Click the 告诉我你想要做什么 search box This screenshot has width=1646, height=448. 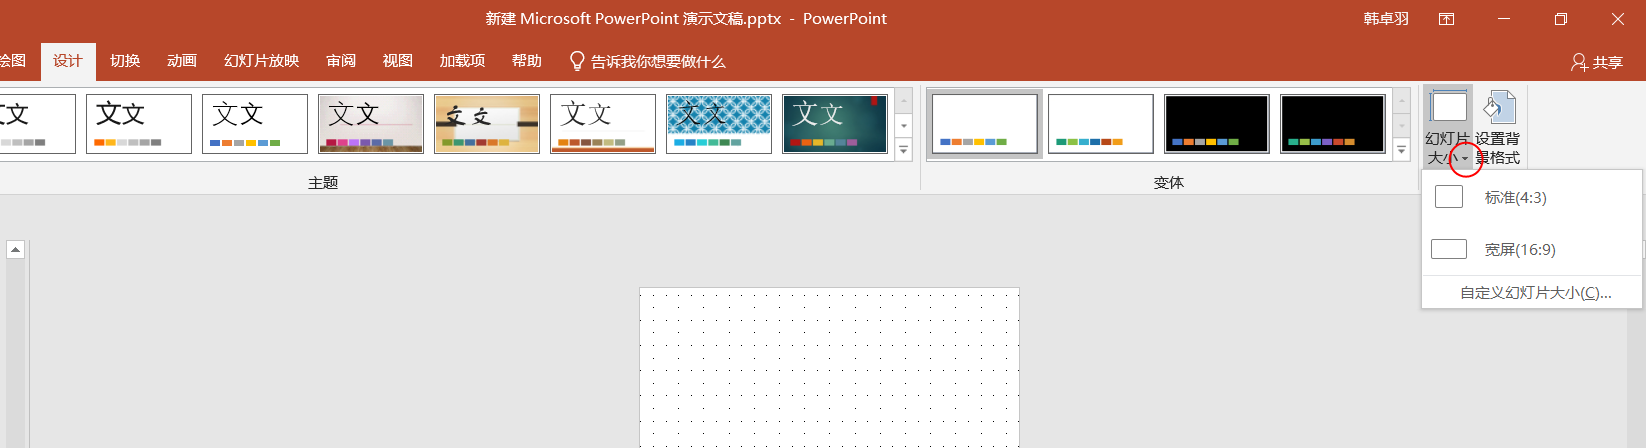click(658, 62)
